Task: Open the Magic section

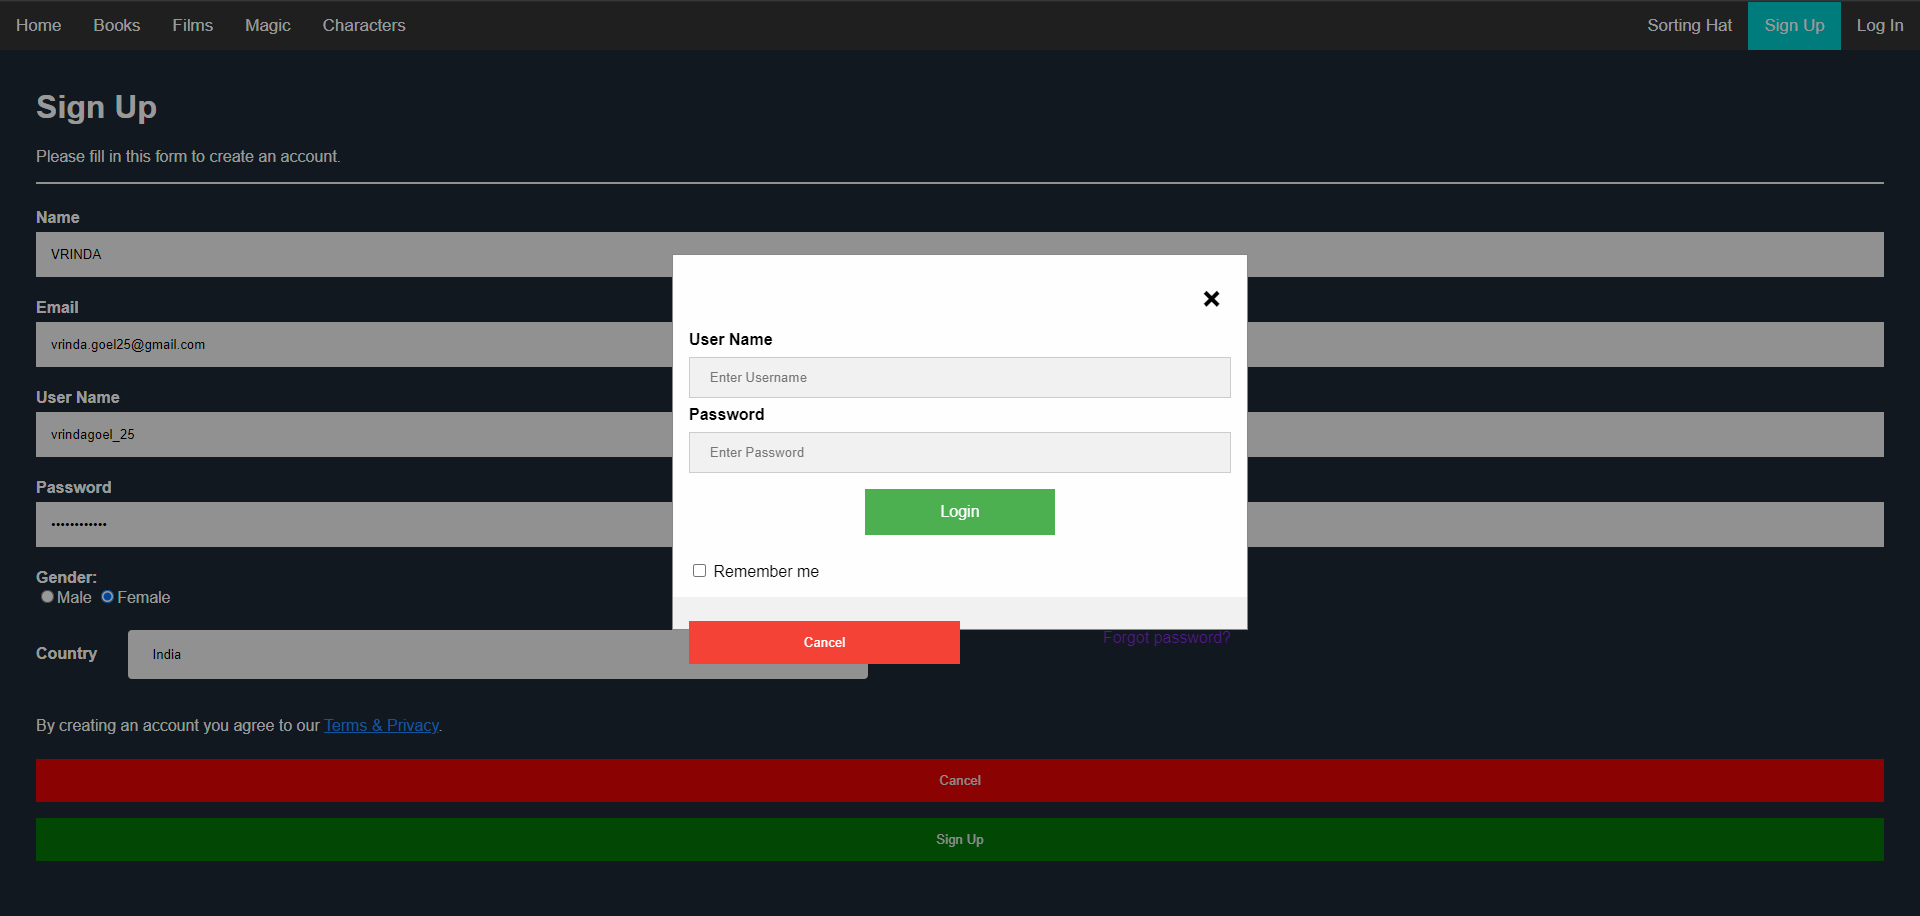Action: (267, 25)
